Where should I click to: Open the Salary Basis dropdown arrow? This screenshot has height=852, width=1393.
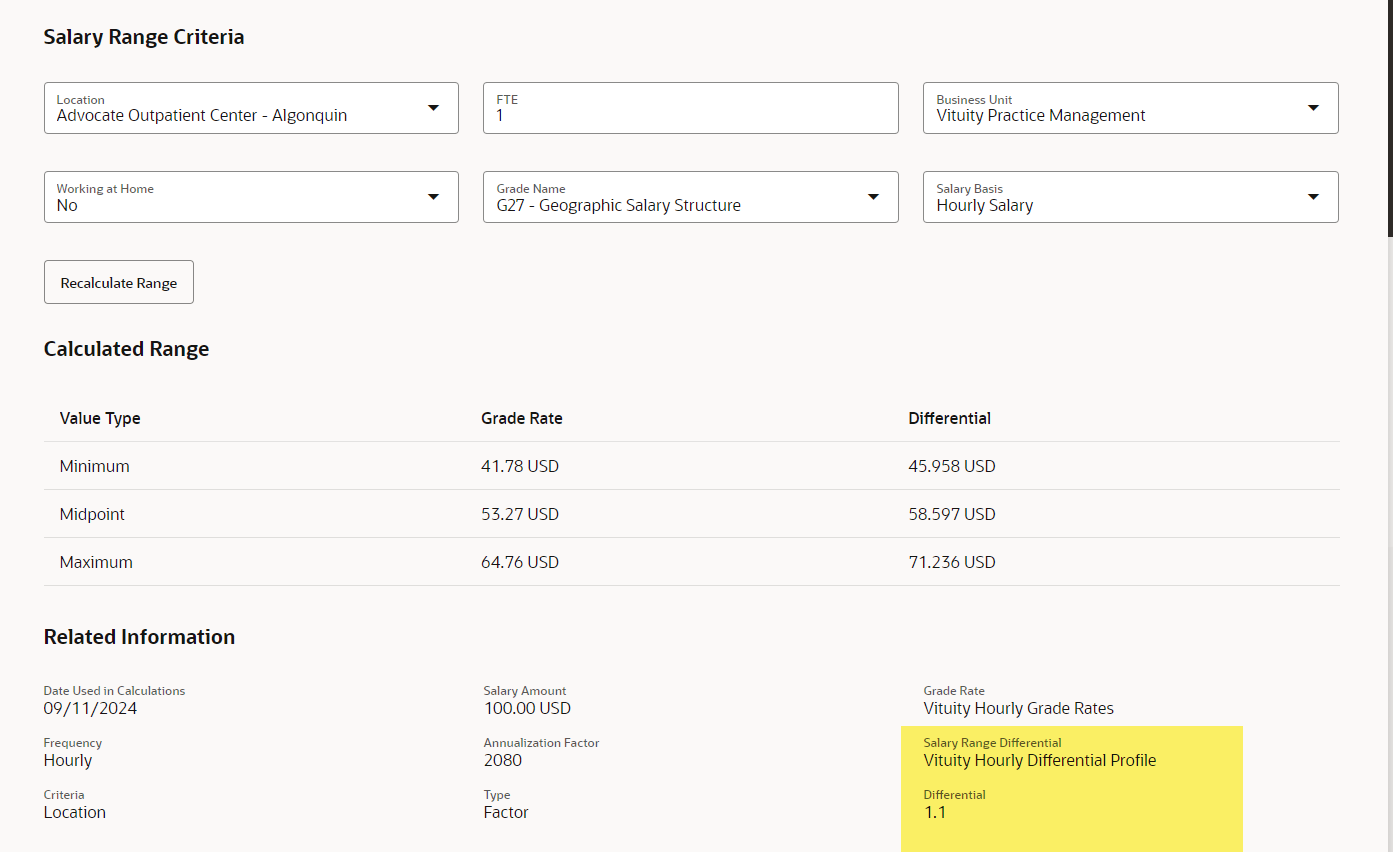tap(1313, 197)
